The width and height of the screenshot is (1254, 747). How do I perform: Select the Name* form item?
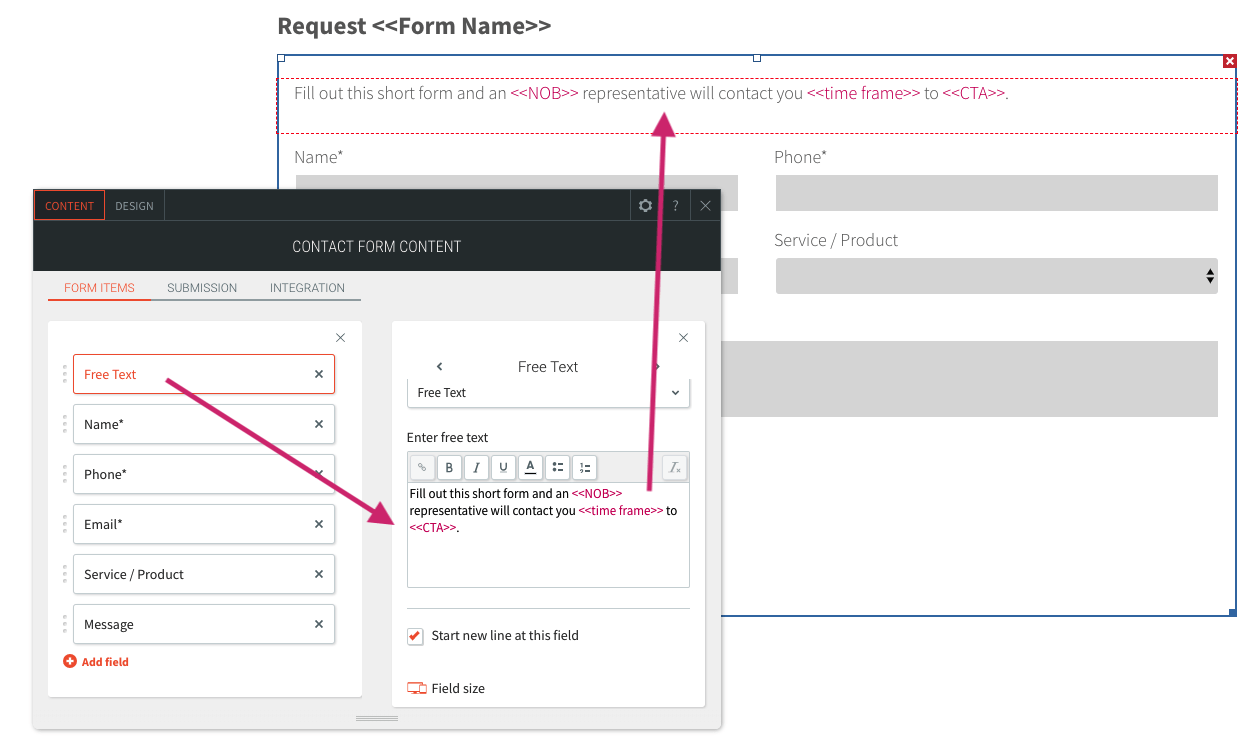204,424
